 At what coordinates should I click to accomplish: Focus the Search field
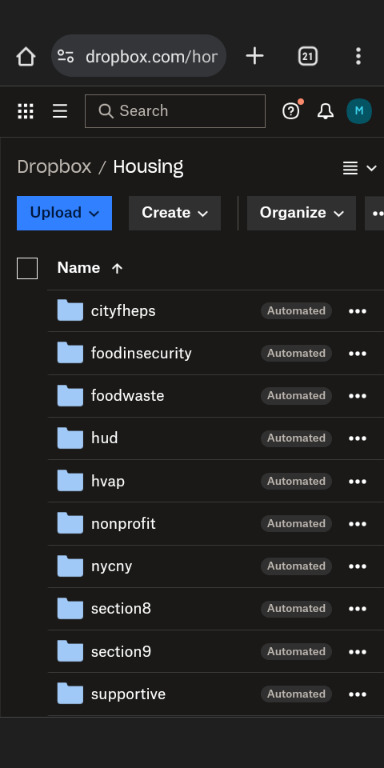coord(175,111)
